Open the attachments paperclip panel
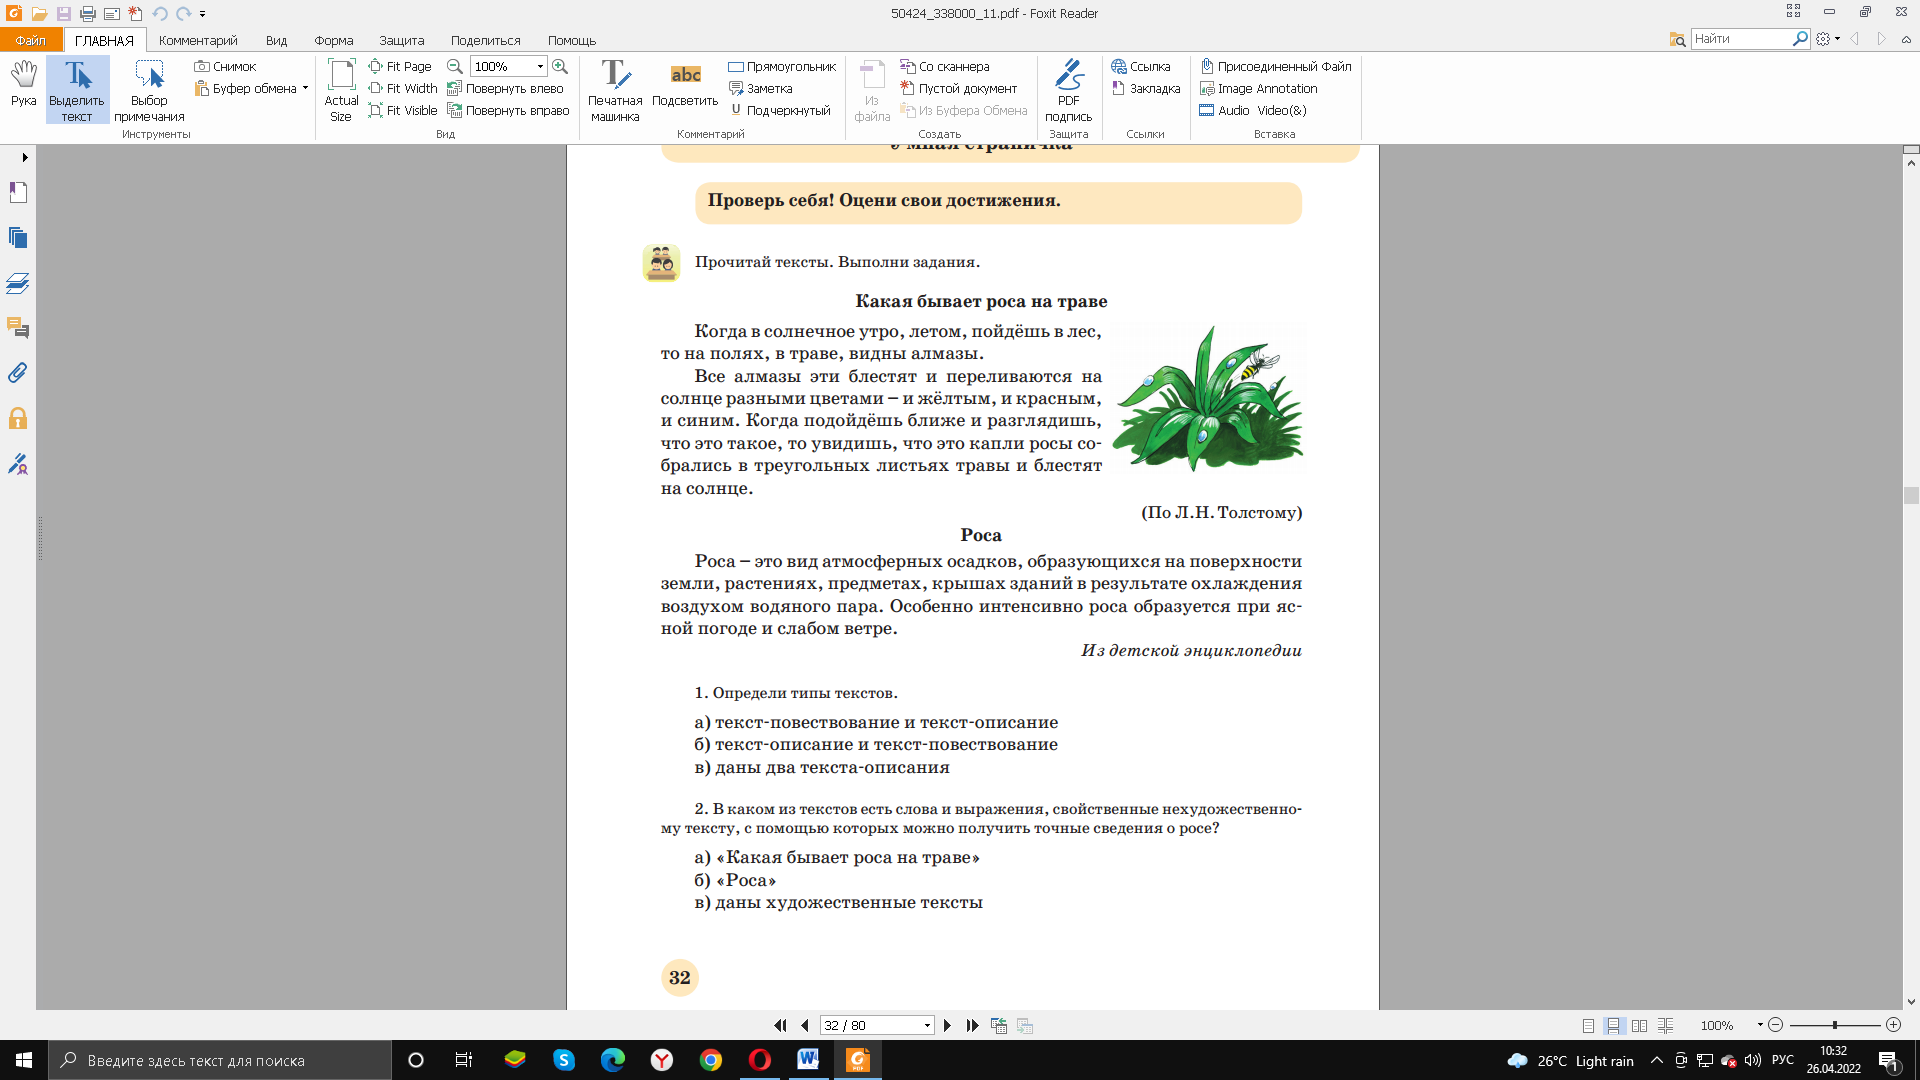This screenshot has width=1920, height=1080. point(18,373)
